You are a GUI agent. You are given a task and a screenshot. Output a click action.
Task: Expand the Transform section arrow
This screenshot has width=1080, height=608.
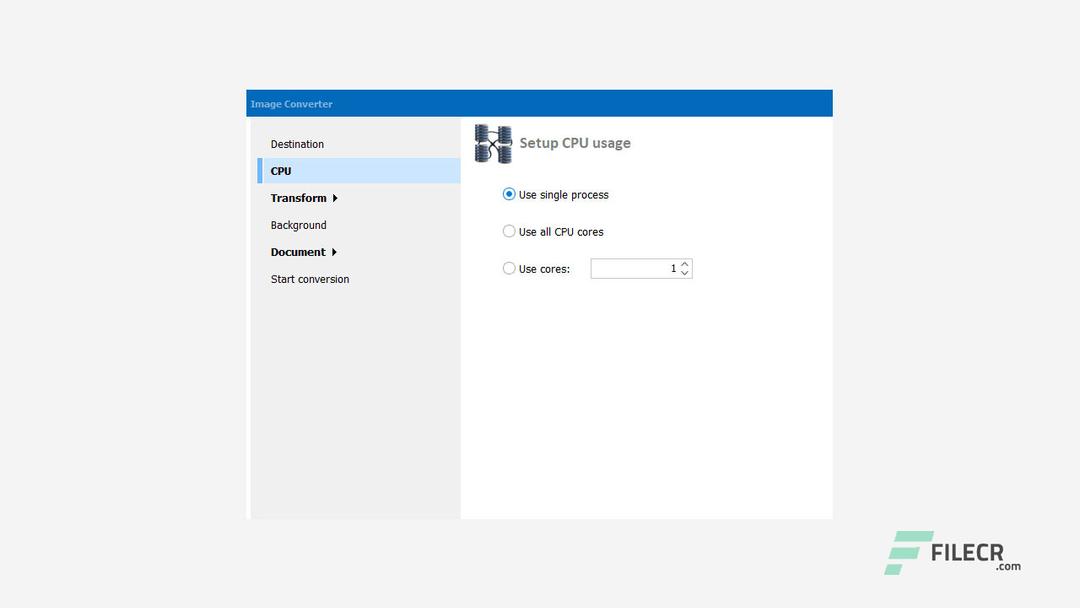336,198
